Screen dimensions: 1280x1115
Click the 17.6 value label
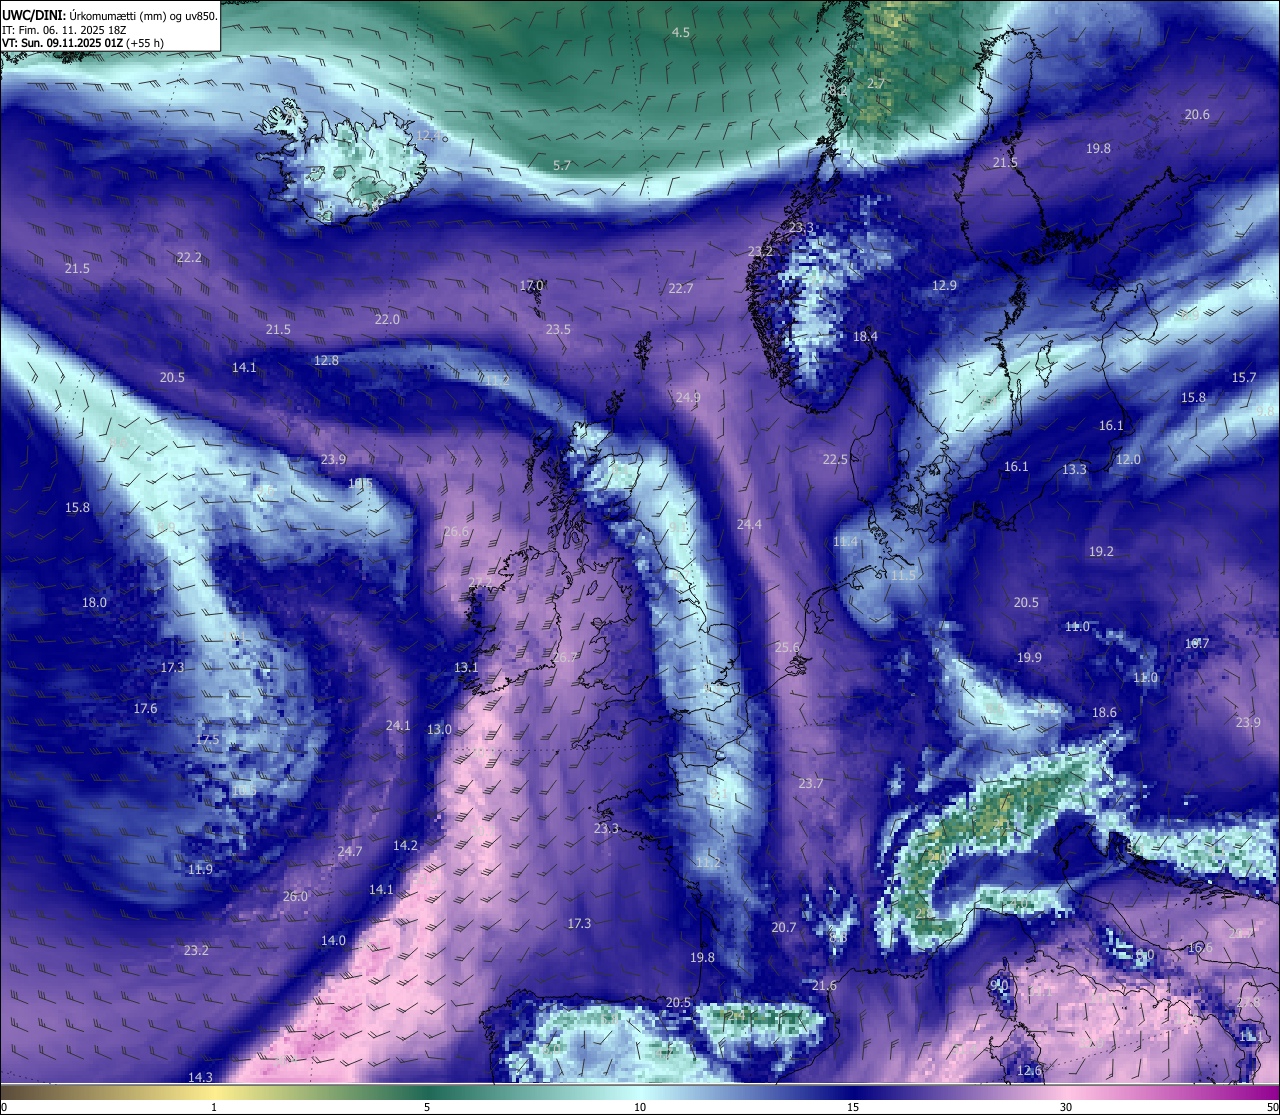pos(145,709)
